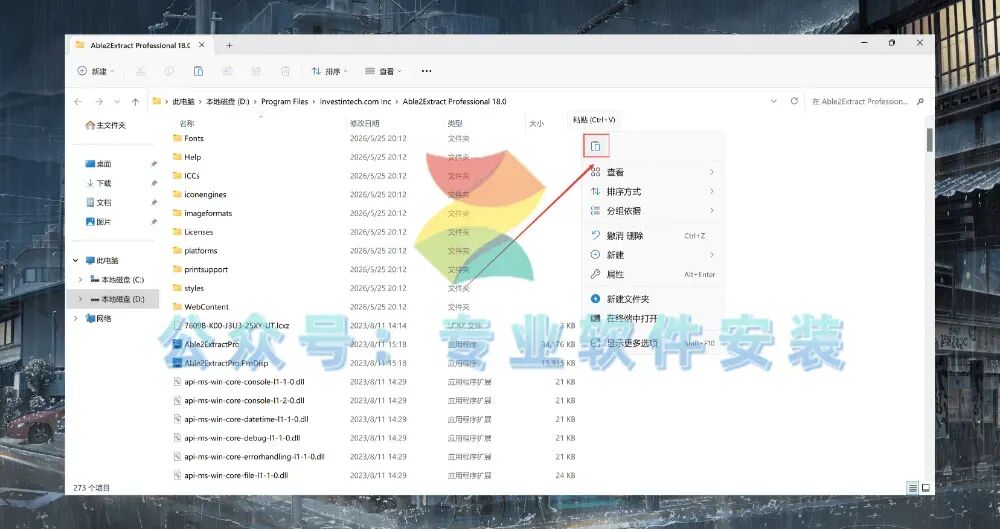Viewport: 1000px width, 529px height.
Task: Open Pictures in quick access
Action: click(99, 221)
